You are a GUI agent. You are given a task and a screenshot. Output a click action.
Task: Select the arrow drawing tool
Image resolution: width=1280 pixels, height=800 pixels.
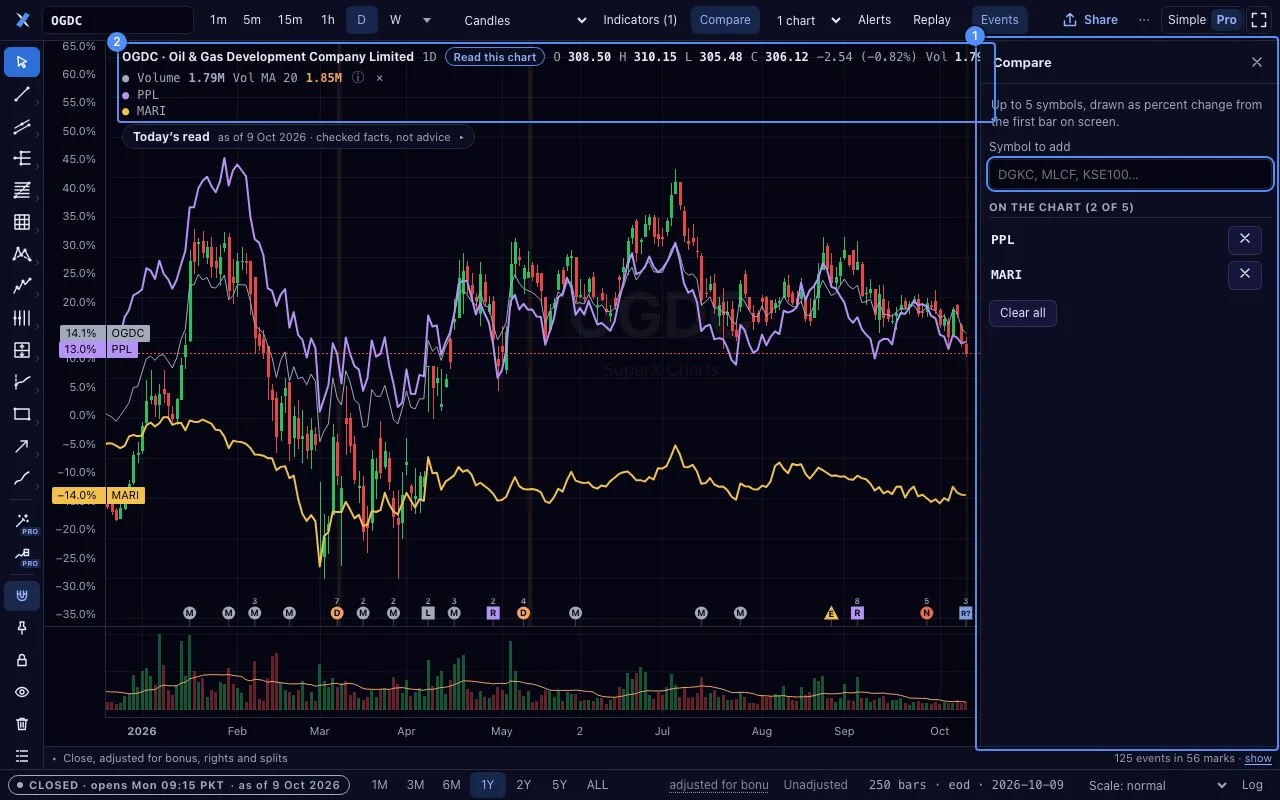22,446
